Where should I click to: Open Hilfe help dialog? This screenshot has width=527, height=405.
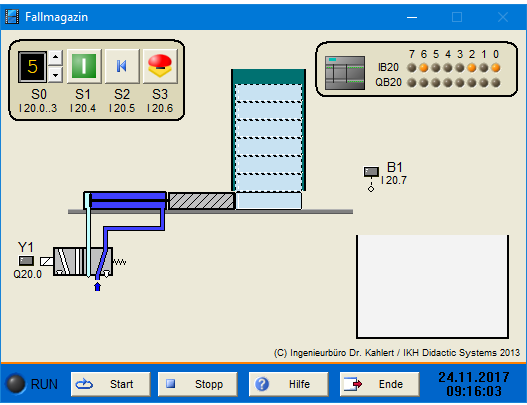pos(289,384)
